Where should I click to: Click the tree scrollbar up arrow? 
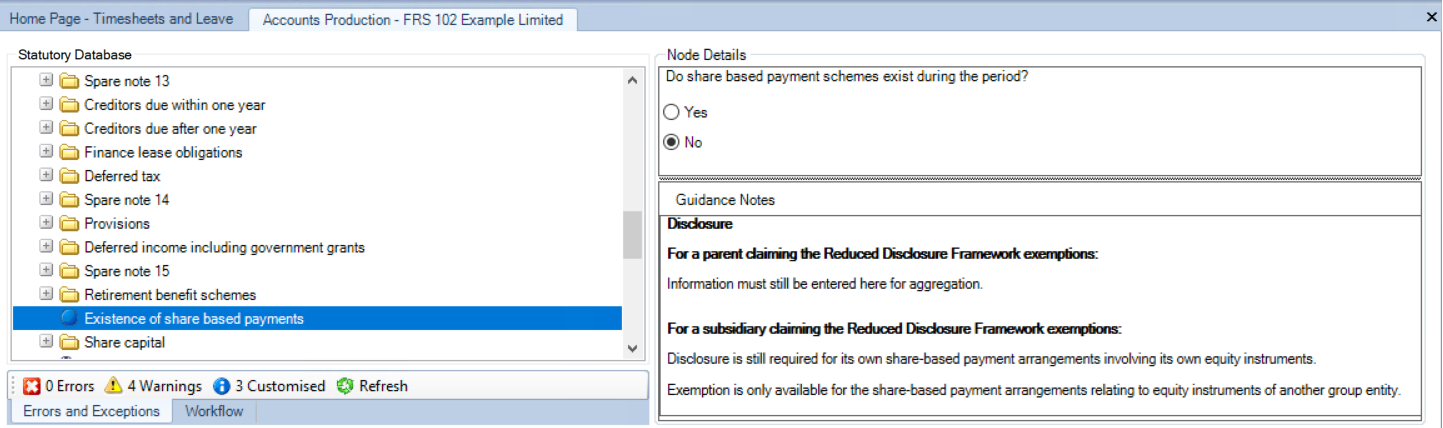[632, 81]
